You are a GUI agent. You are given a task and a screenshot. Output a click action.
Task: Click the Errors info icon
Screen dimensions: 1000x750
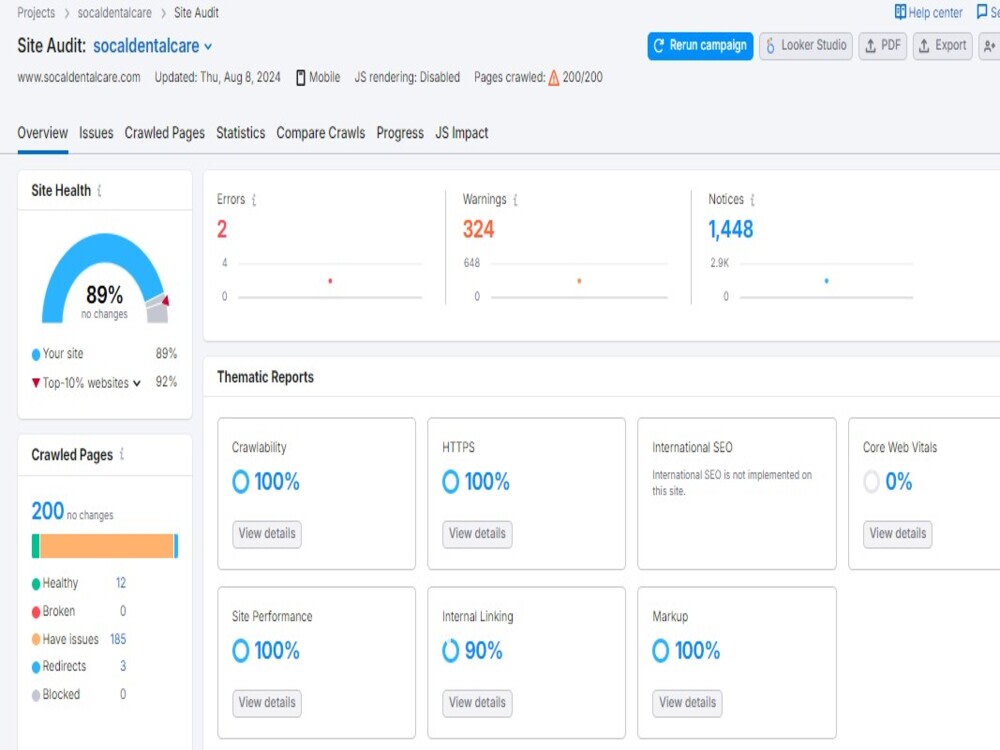point(254,200)
